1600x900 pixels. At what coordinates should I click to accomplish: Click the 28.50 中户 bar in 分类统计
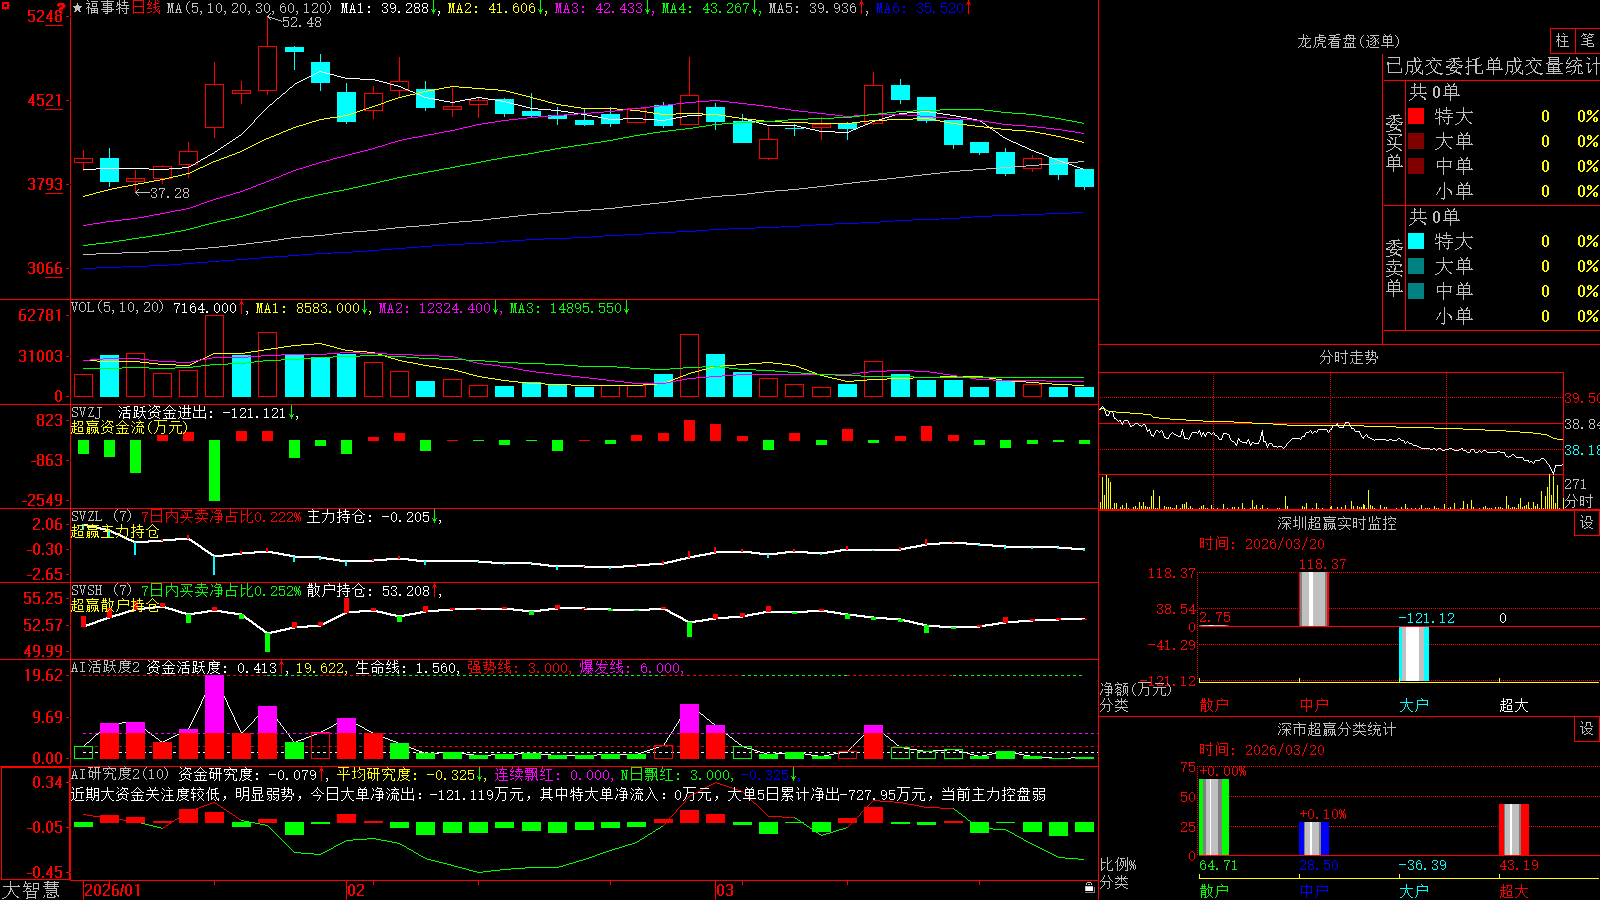coord(1313,839)
